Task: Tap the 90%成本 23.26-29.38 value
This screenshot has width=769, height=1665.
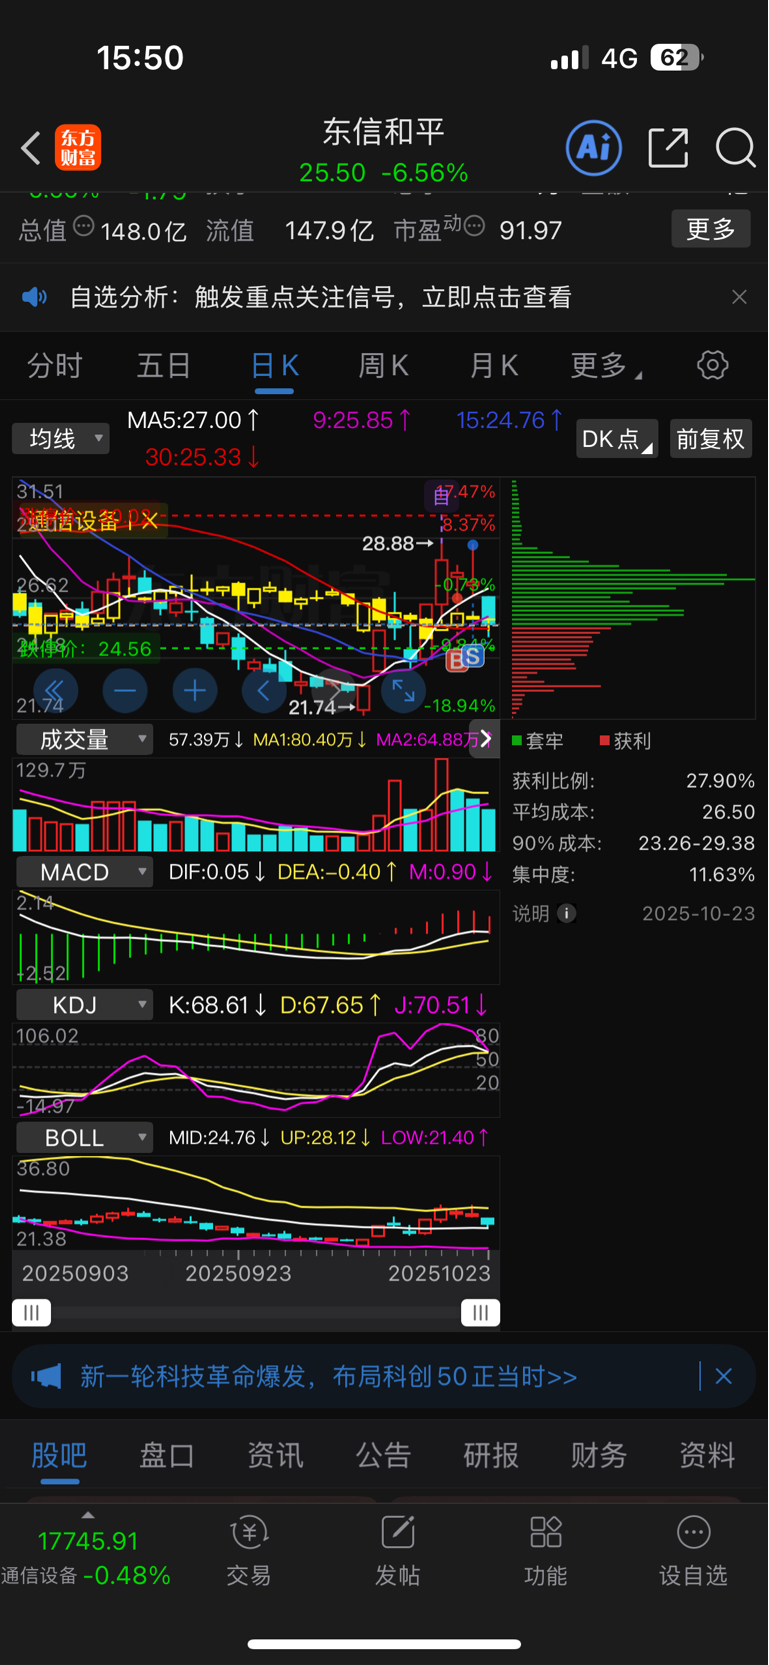Action: click(697, 843)
